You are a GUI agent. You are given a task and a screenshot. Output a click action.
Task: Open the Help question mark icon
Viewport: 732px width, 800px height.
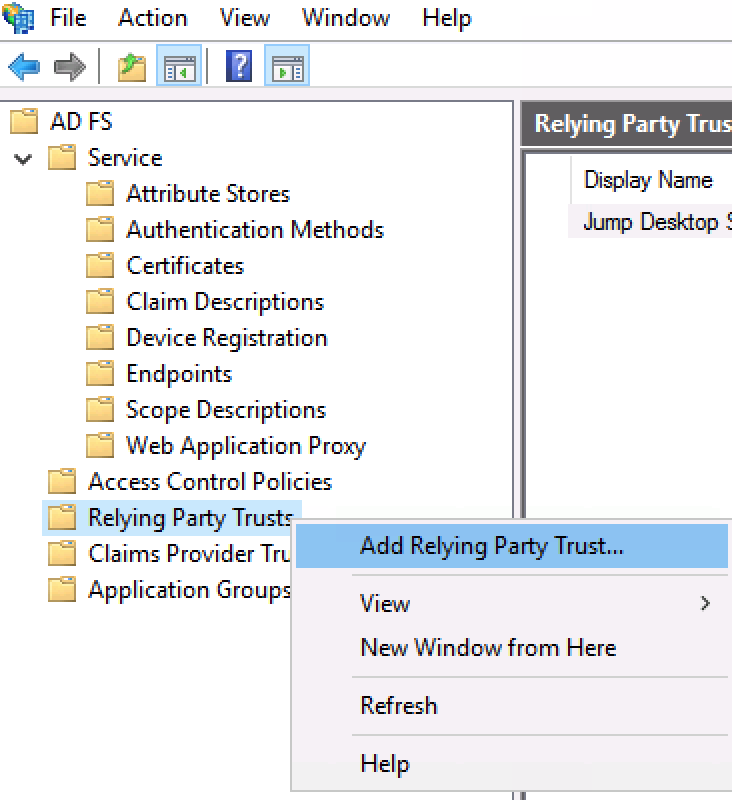[x=239, y=66]
